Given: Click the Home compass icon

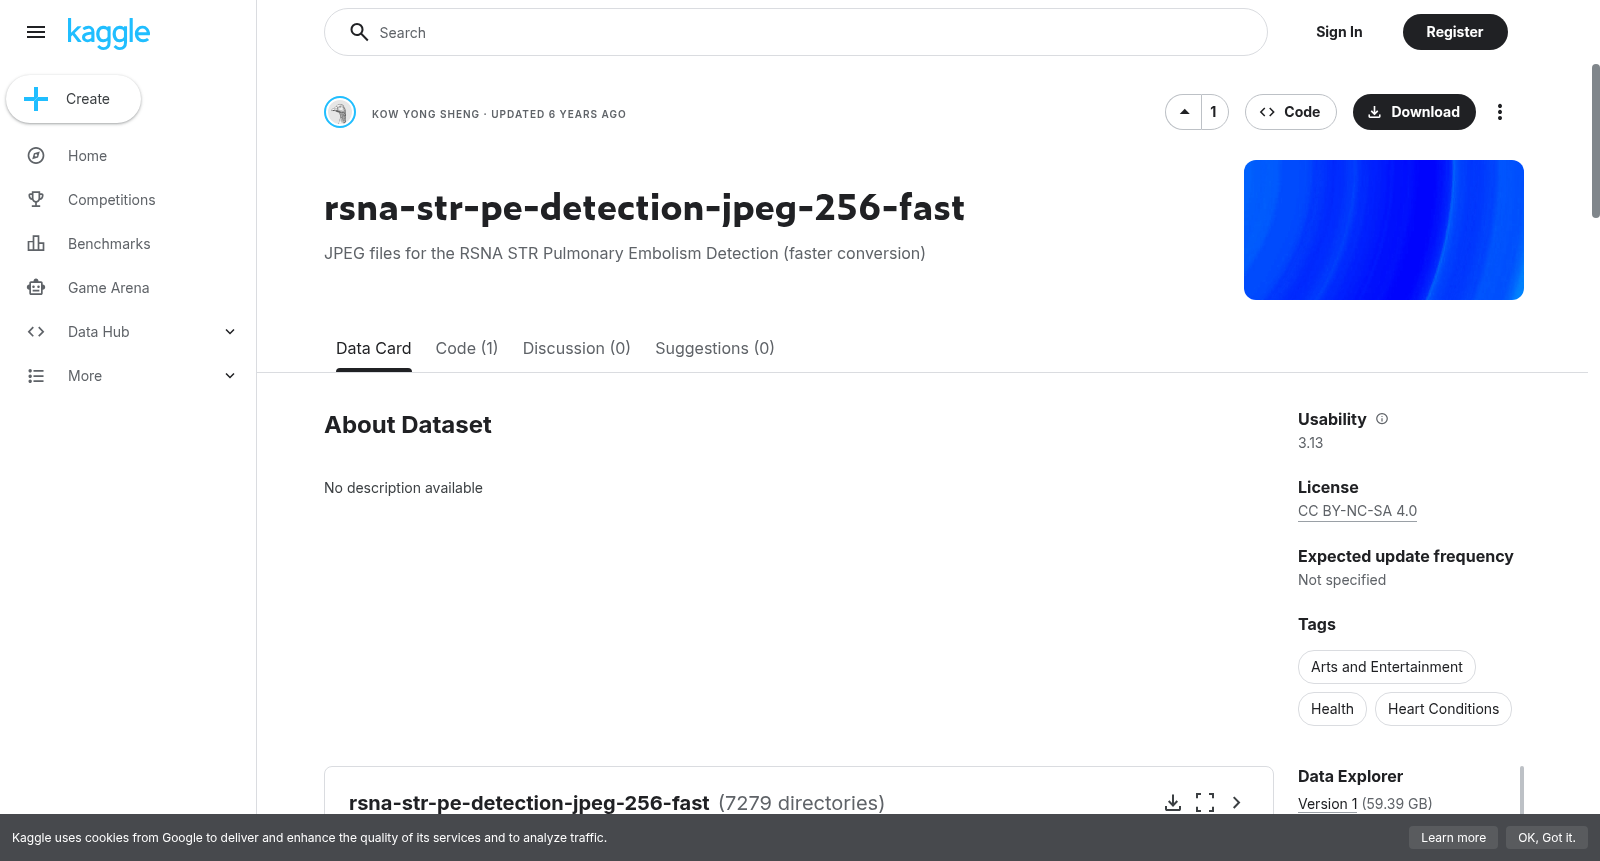Looking at the screenshot, I should (x=36, y=156).
